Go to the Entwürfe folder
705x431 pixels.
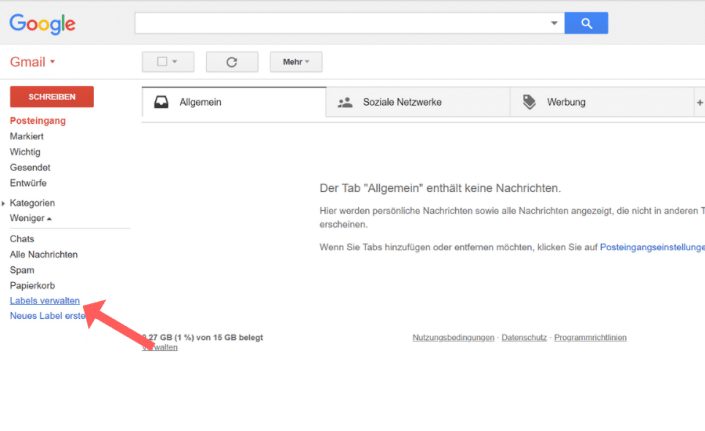click(28, 183)
